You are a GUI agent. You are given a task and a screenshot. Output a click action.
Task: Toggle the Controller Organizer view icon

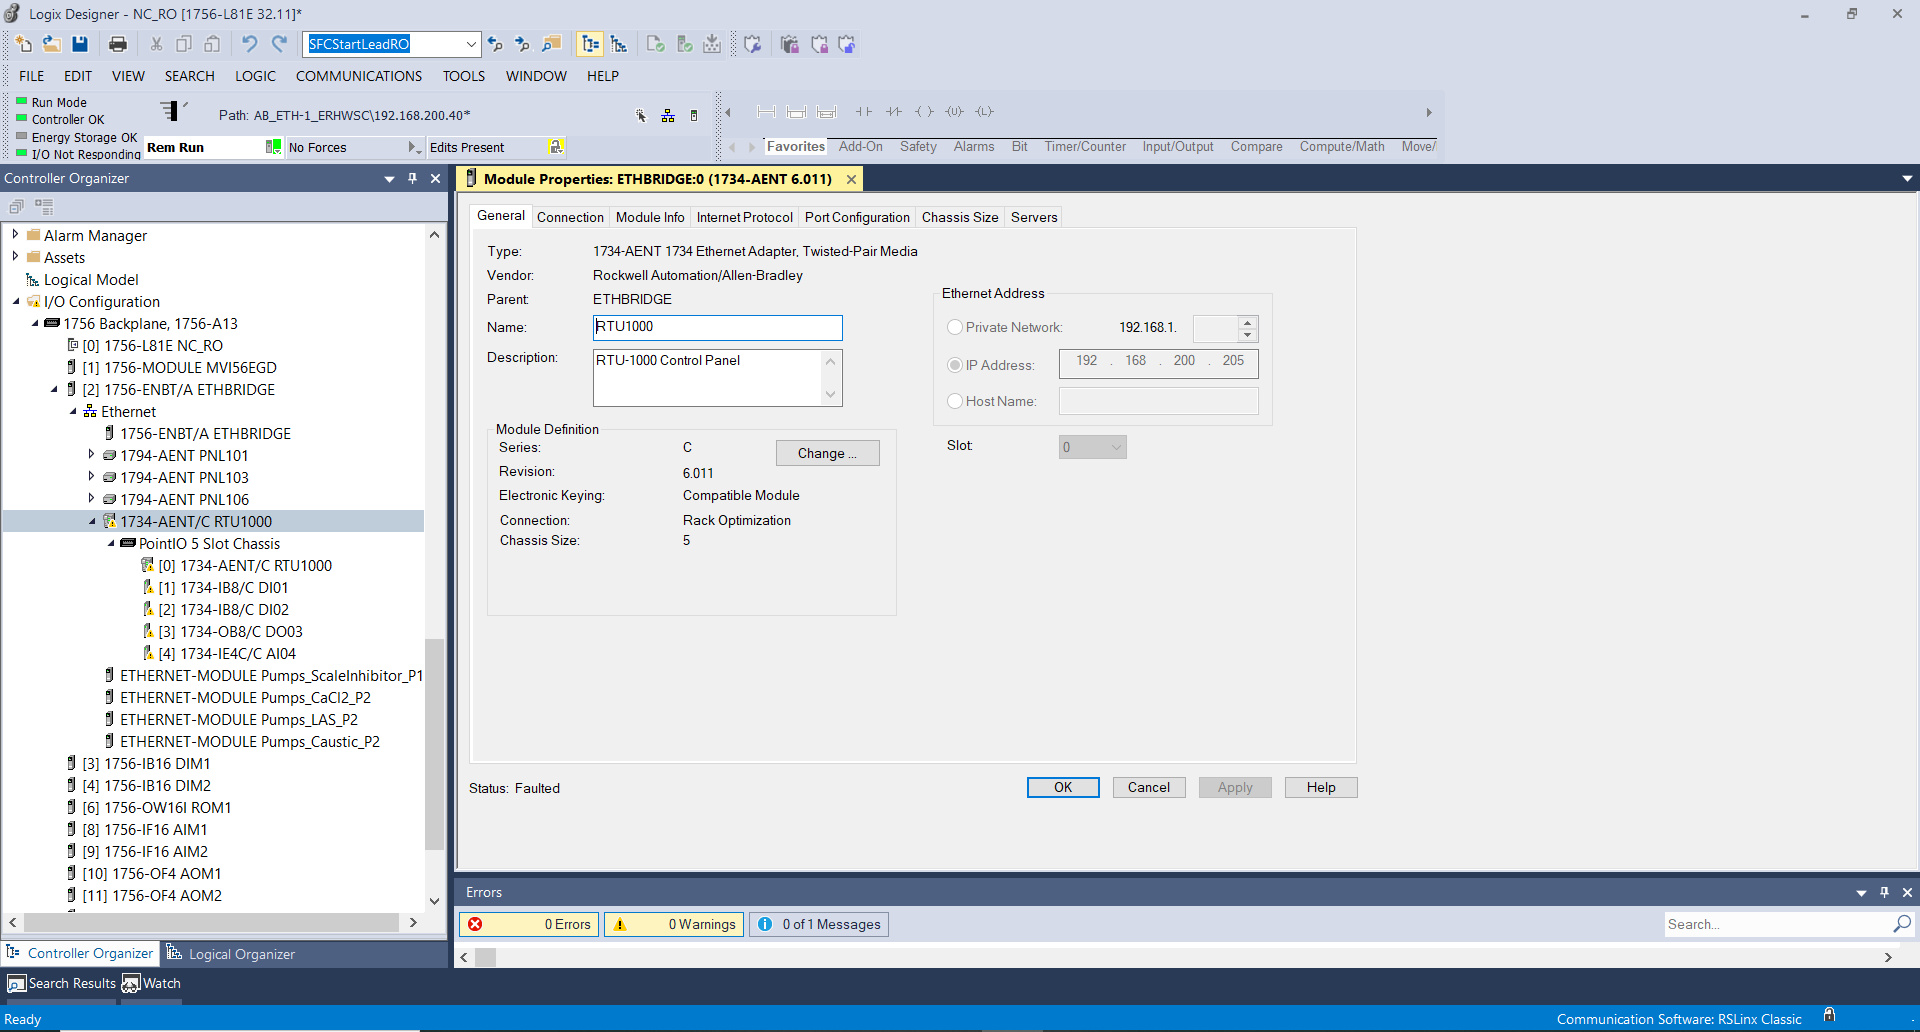pyautogui.click(x=590, y=44)
